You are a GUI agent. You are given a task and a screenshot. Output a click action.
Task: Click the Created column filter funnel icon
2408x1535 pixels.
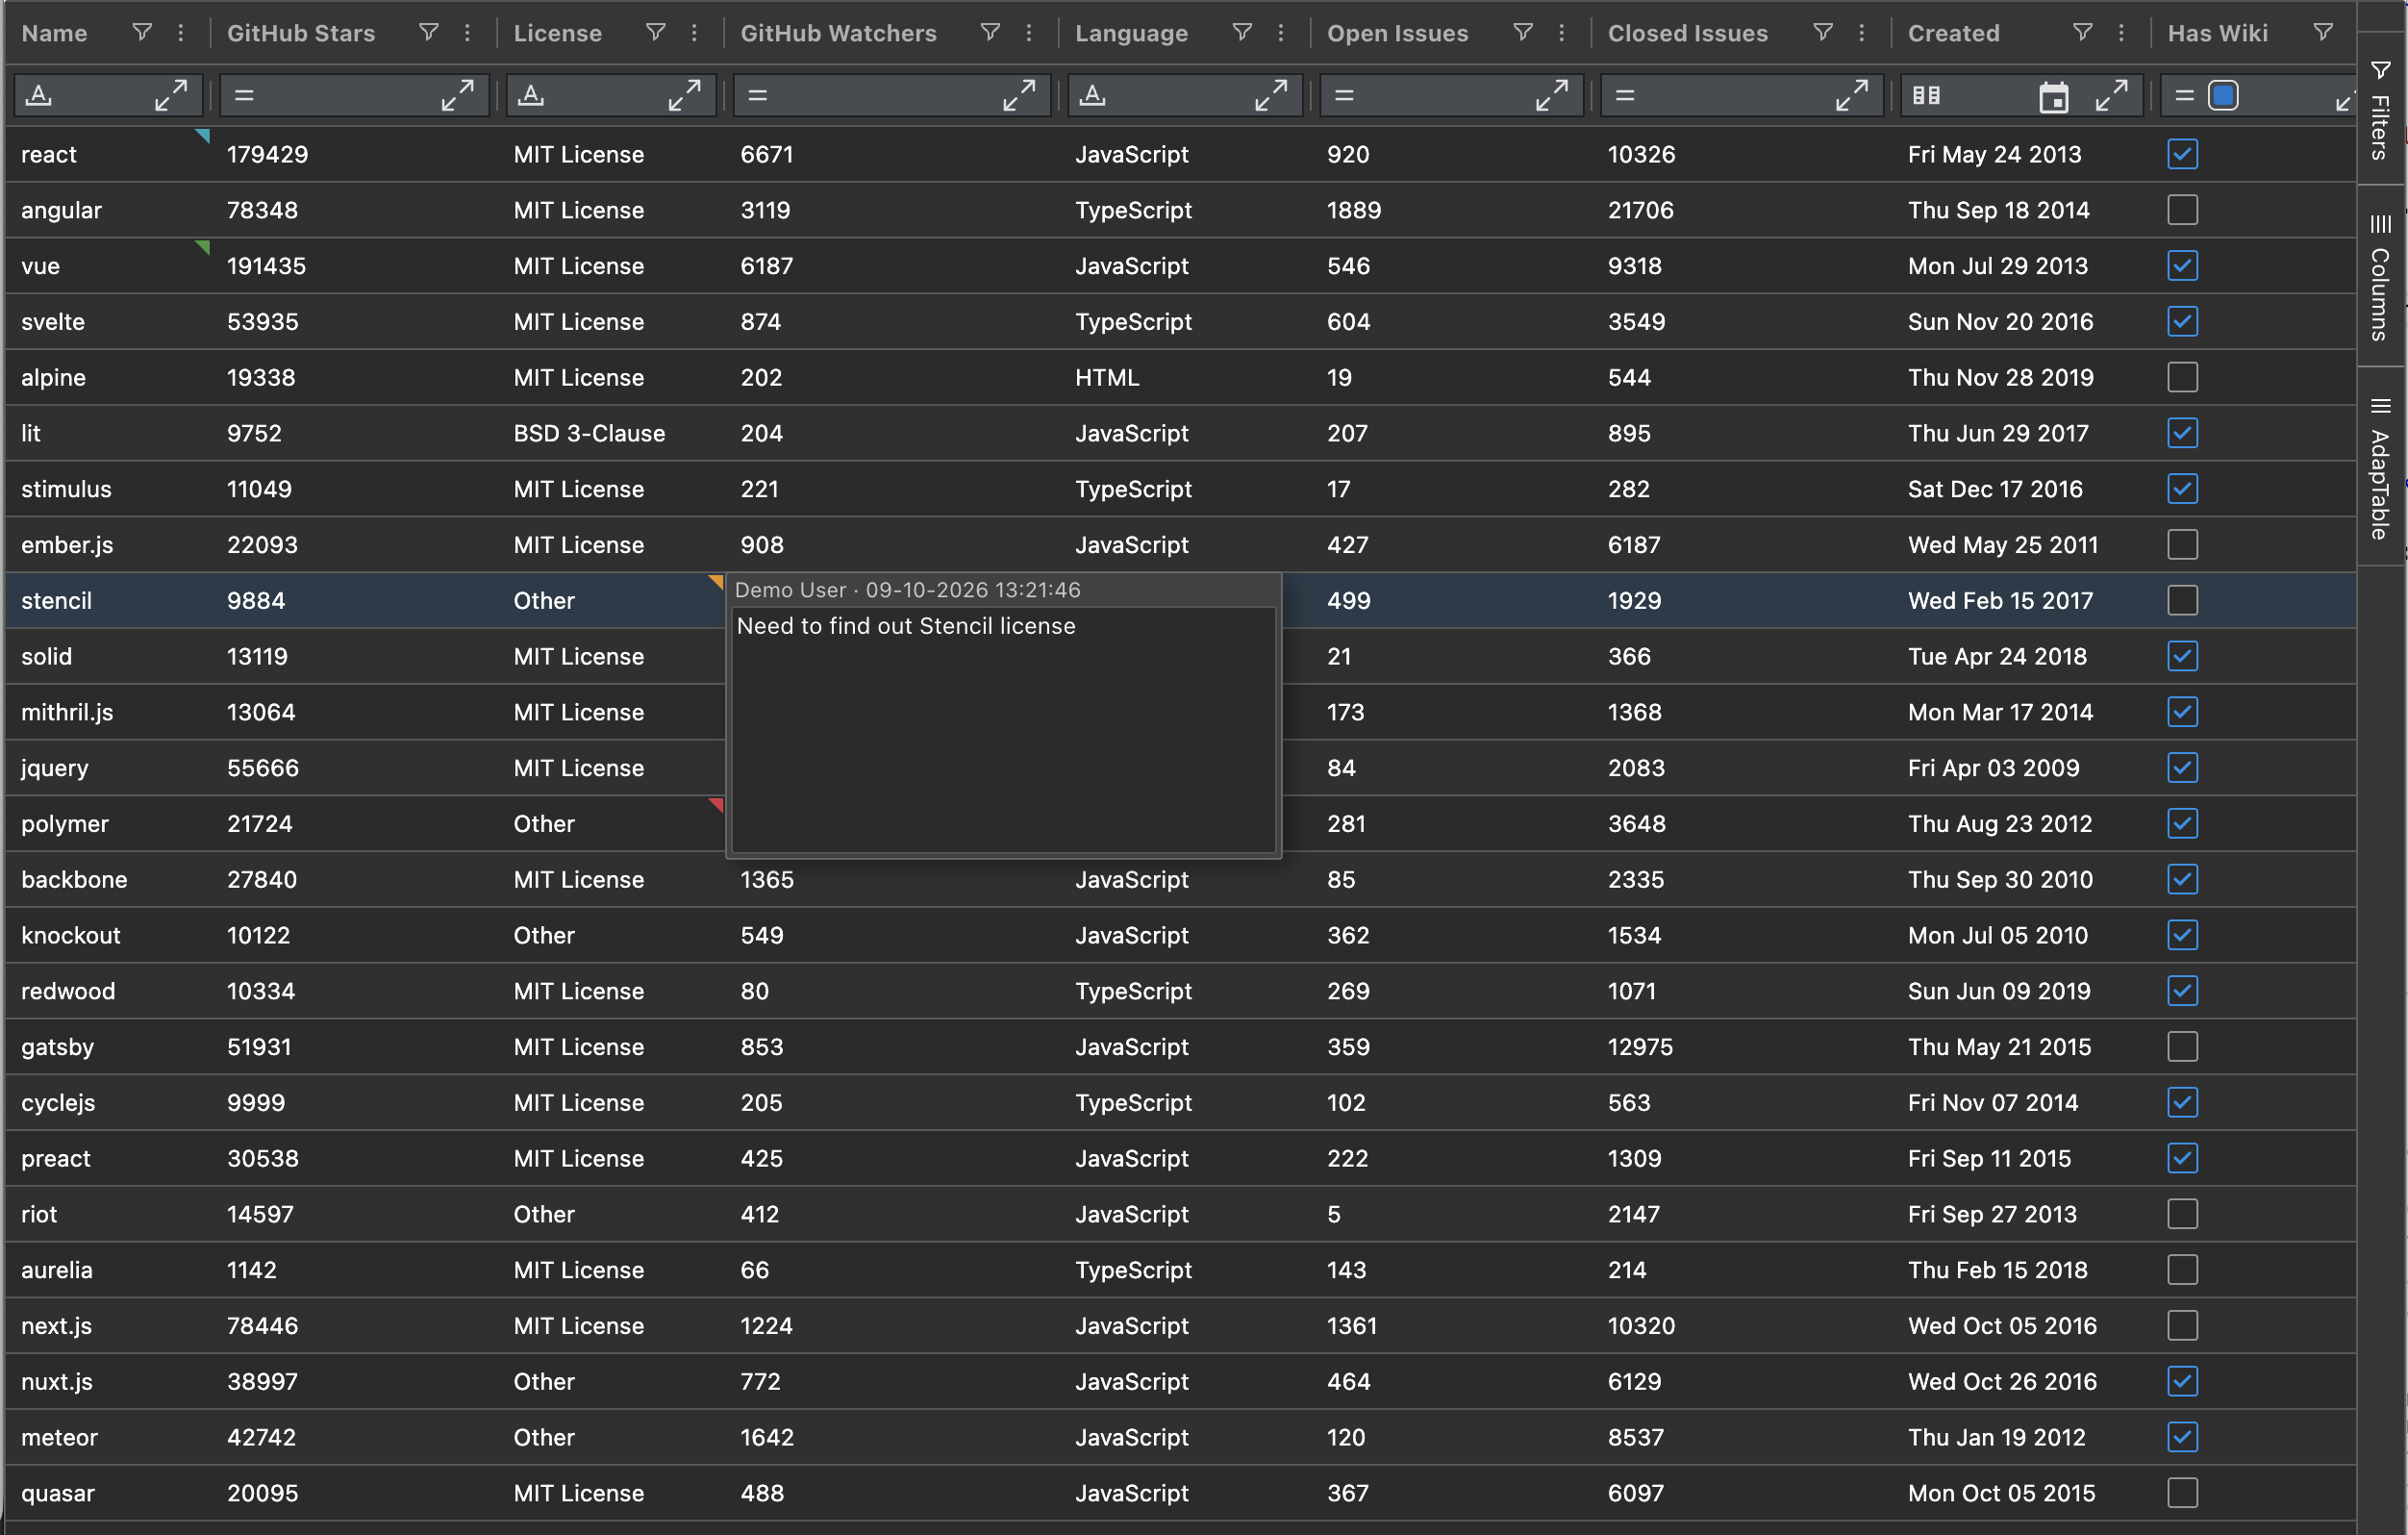[x=2083, y=33]
